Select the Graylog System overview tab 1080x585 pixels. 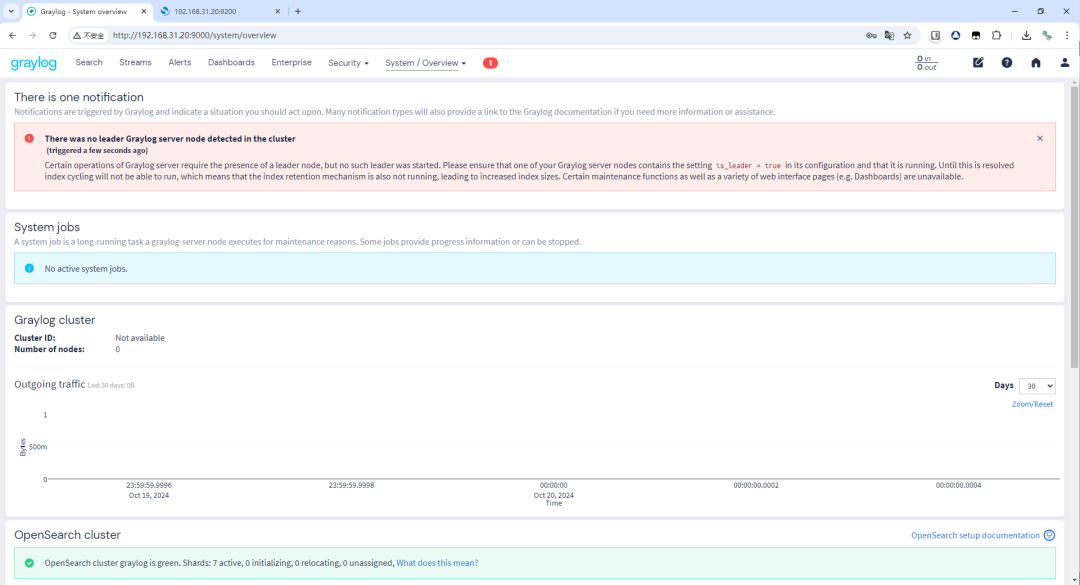[86, 12]
